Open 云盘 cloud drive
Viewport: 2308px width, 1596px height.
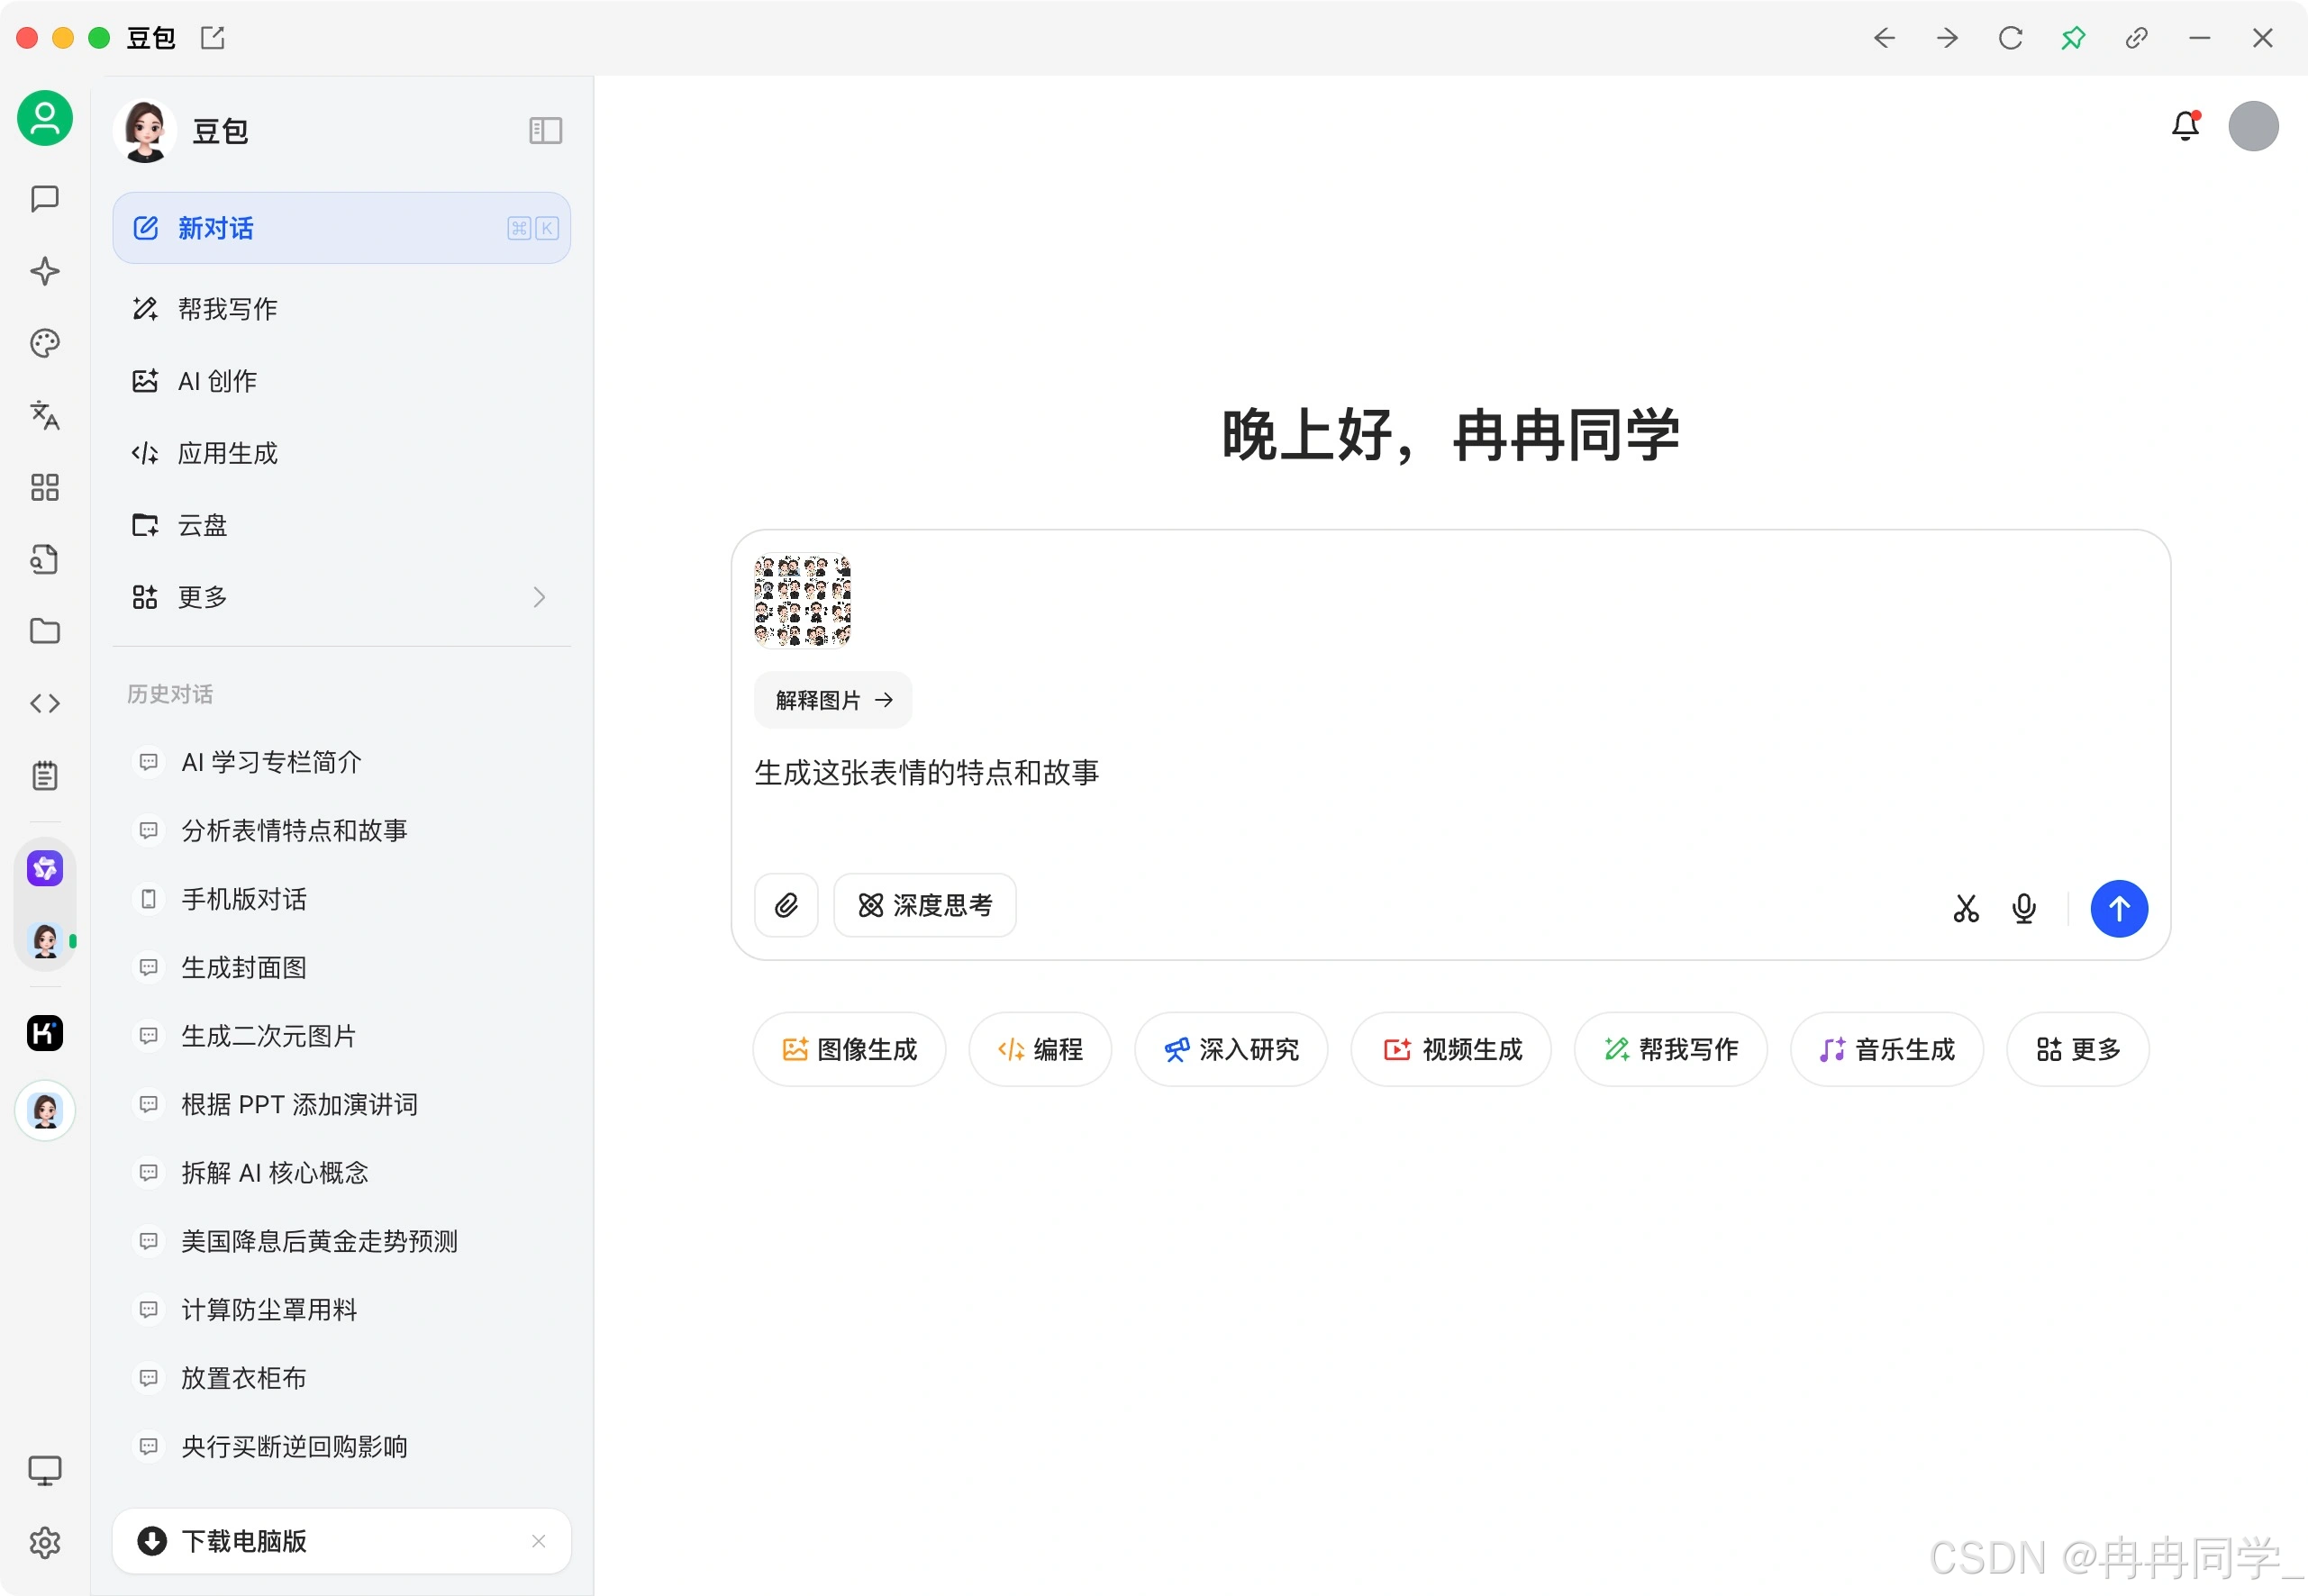click(202, 525)
